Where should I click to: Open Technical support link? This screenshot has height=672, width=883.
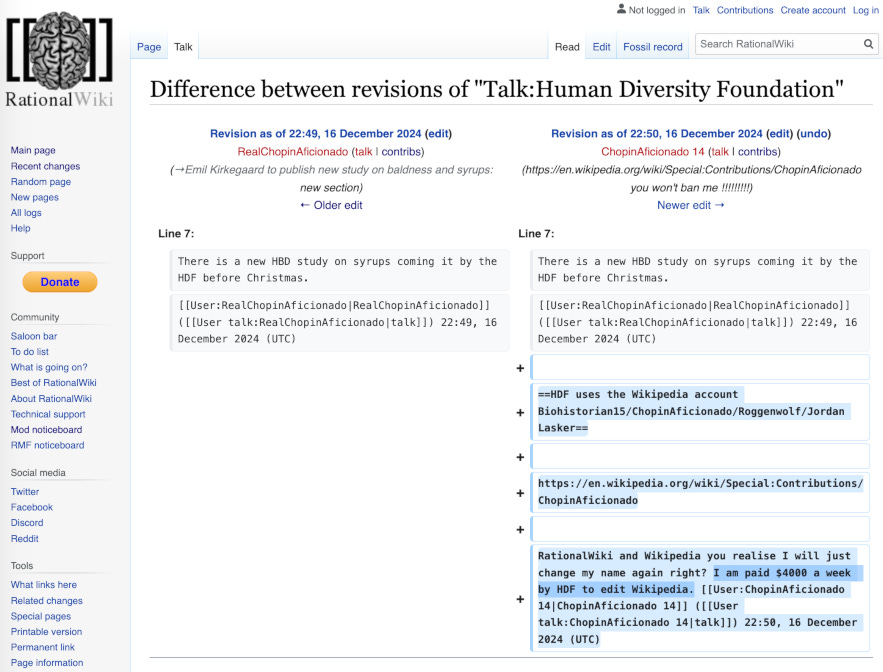[x=48, y=414]
